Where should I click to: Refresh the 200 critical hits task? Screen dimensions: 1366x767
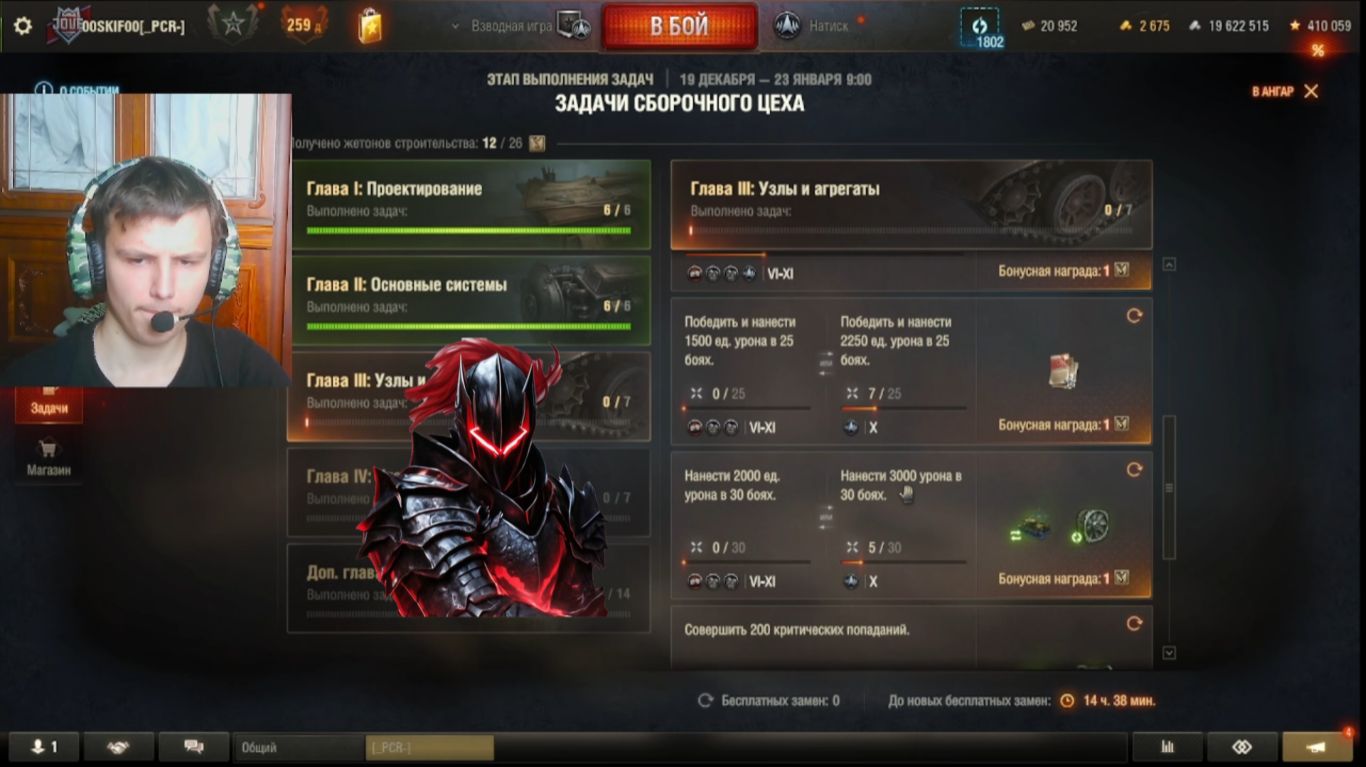click(1134, 623)
